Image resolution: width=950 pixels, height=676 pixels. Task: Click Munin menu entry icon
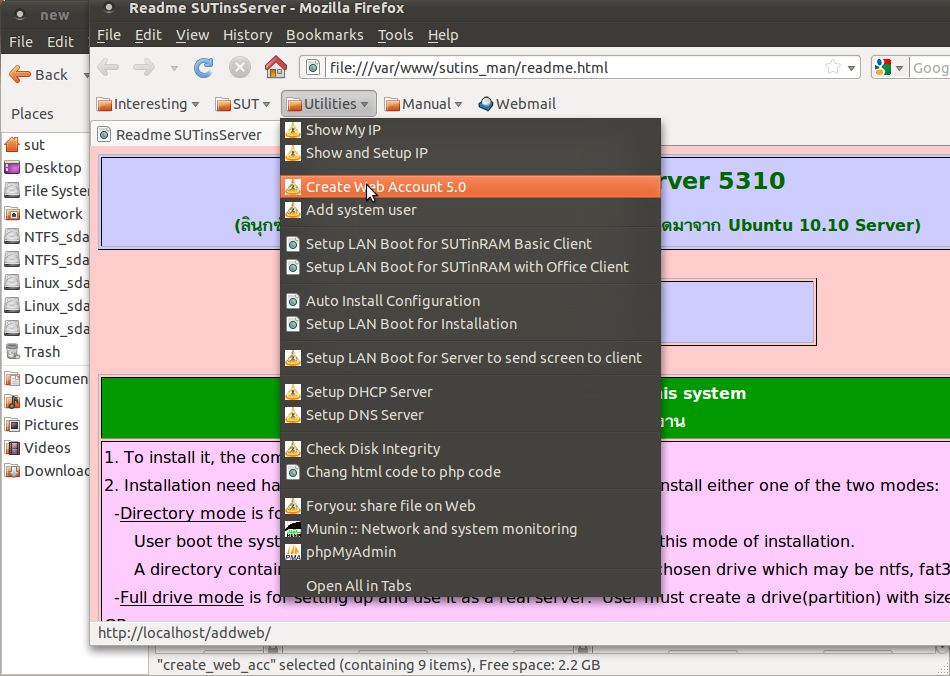pyautogui.click(x=293, y=529)
